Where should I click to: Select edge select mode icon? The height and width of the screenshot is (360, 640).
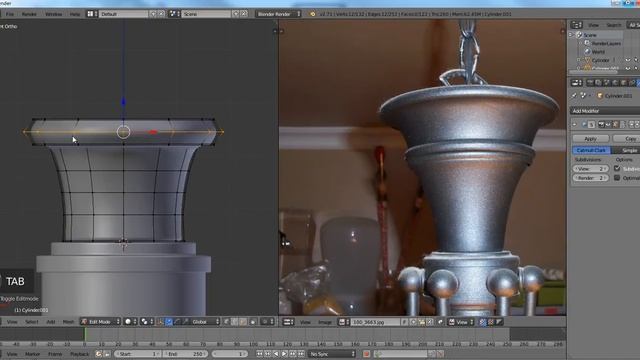click(x=235, y=322)
